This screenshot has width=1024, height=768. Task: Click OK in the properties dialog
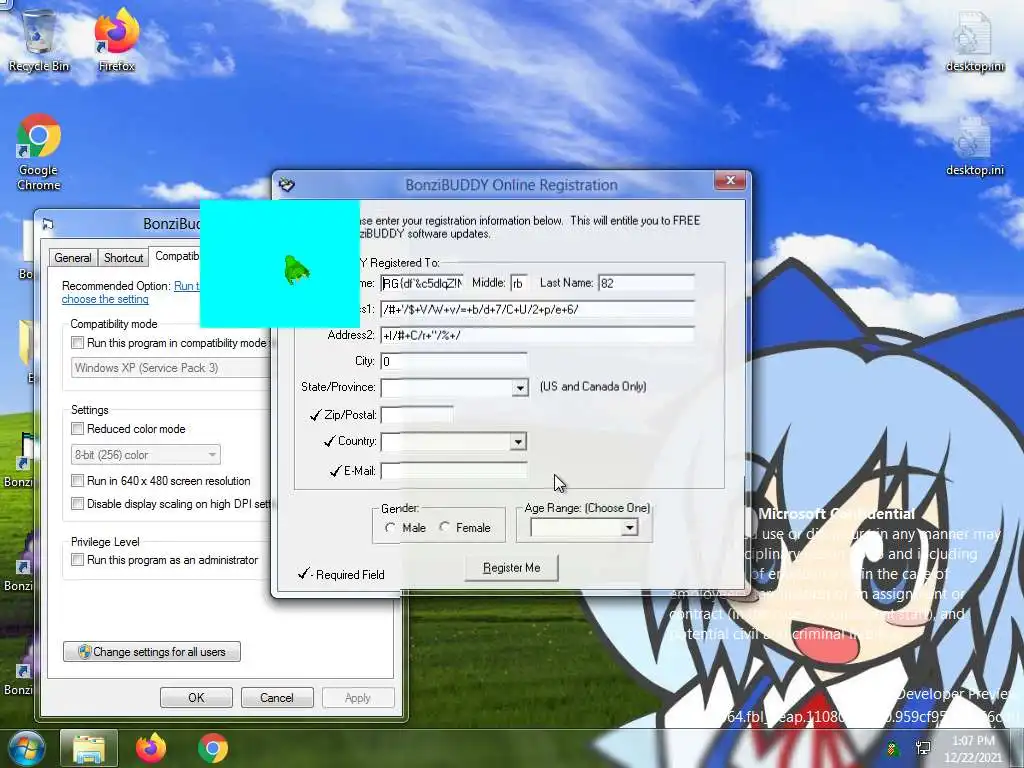click(x=196, y=697)
